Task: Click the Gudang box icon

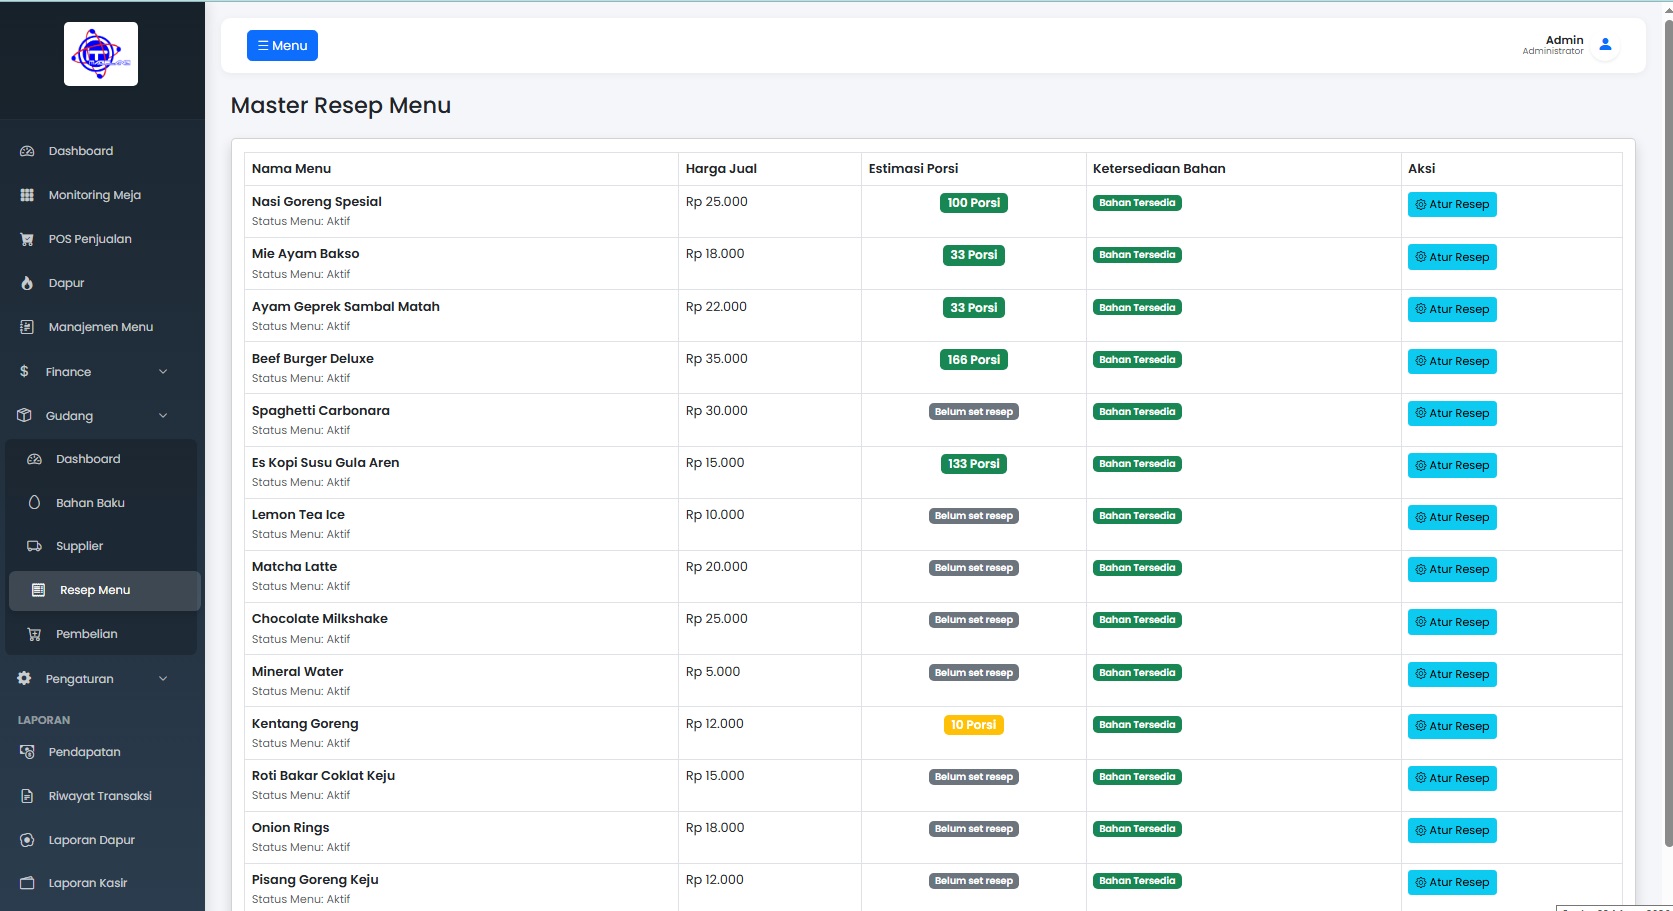Action: (x=25, y=415)
